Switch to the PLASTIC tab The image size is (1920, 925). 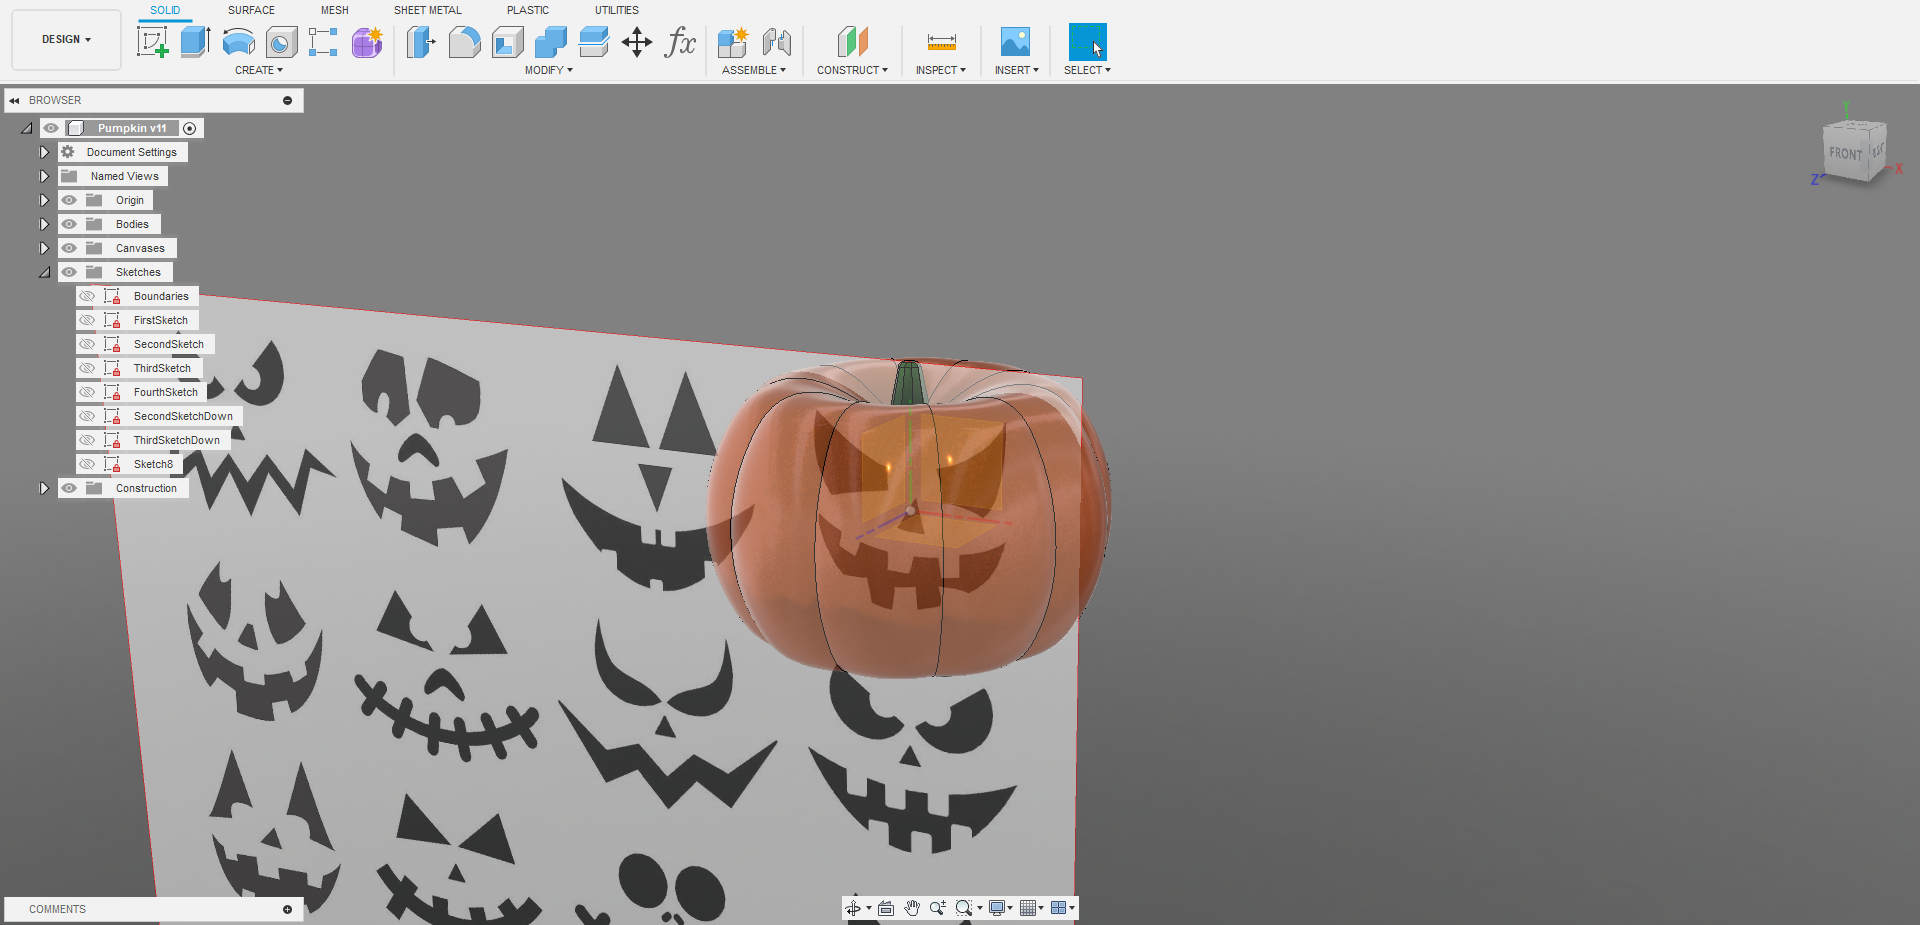528,10
